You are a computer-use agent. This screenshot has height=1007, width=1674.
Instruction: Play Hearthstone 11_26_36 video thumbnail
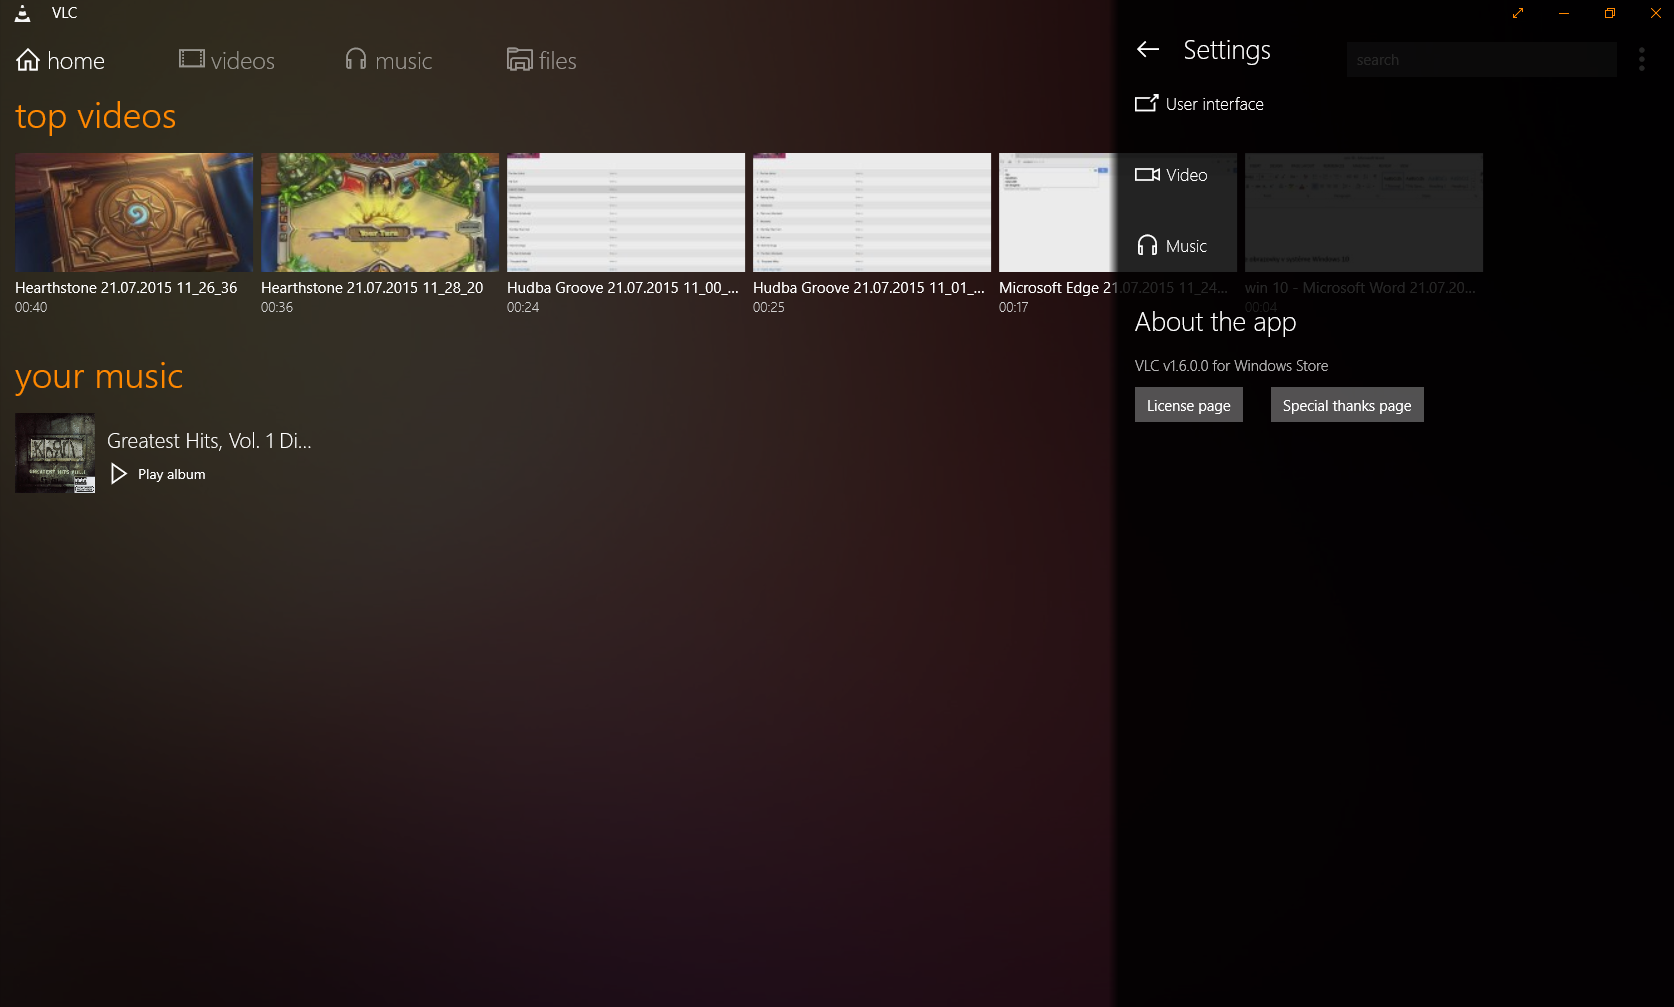click(x=134, y=212)
